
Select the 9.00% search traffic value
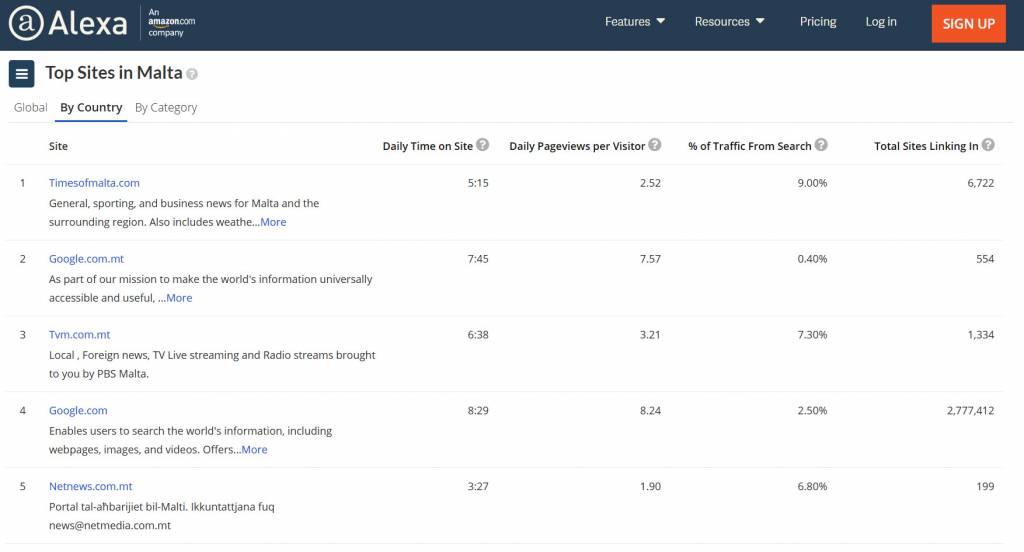(812, 183)
